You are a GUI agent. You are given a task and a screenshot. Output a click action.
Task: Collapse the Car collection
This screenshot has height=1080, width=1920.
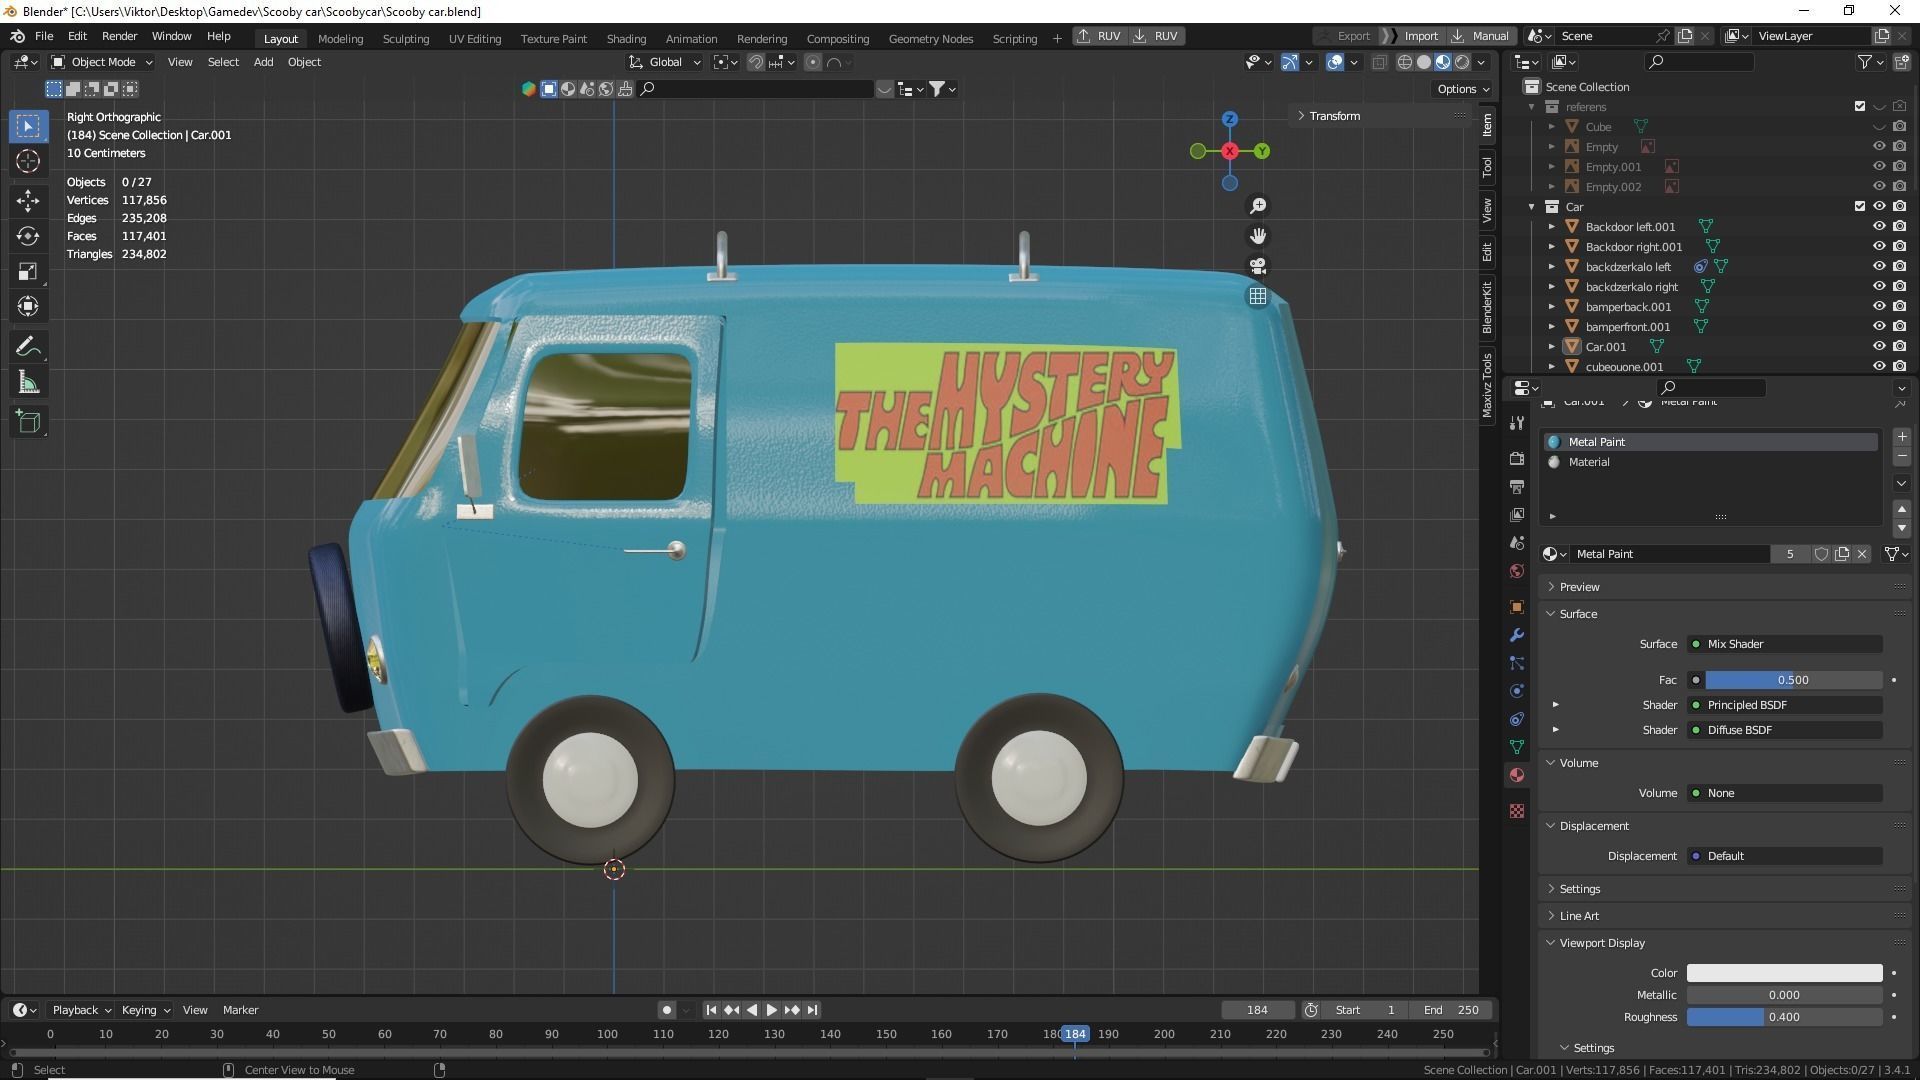[x=1532, y=207]
